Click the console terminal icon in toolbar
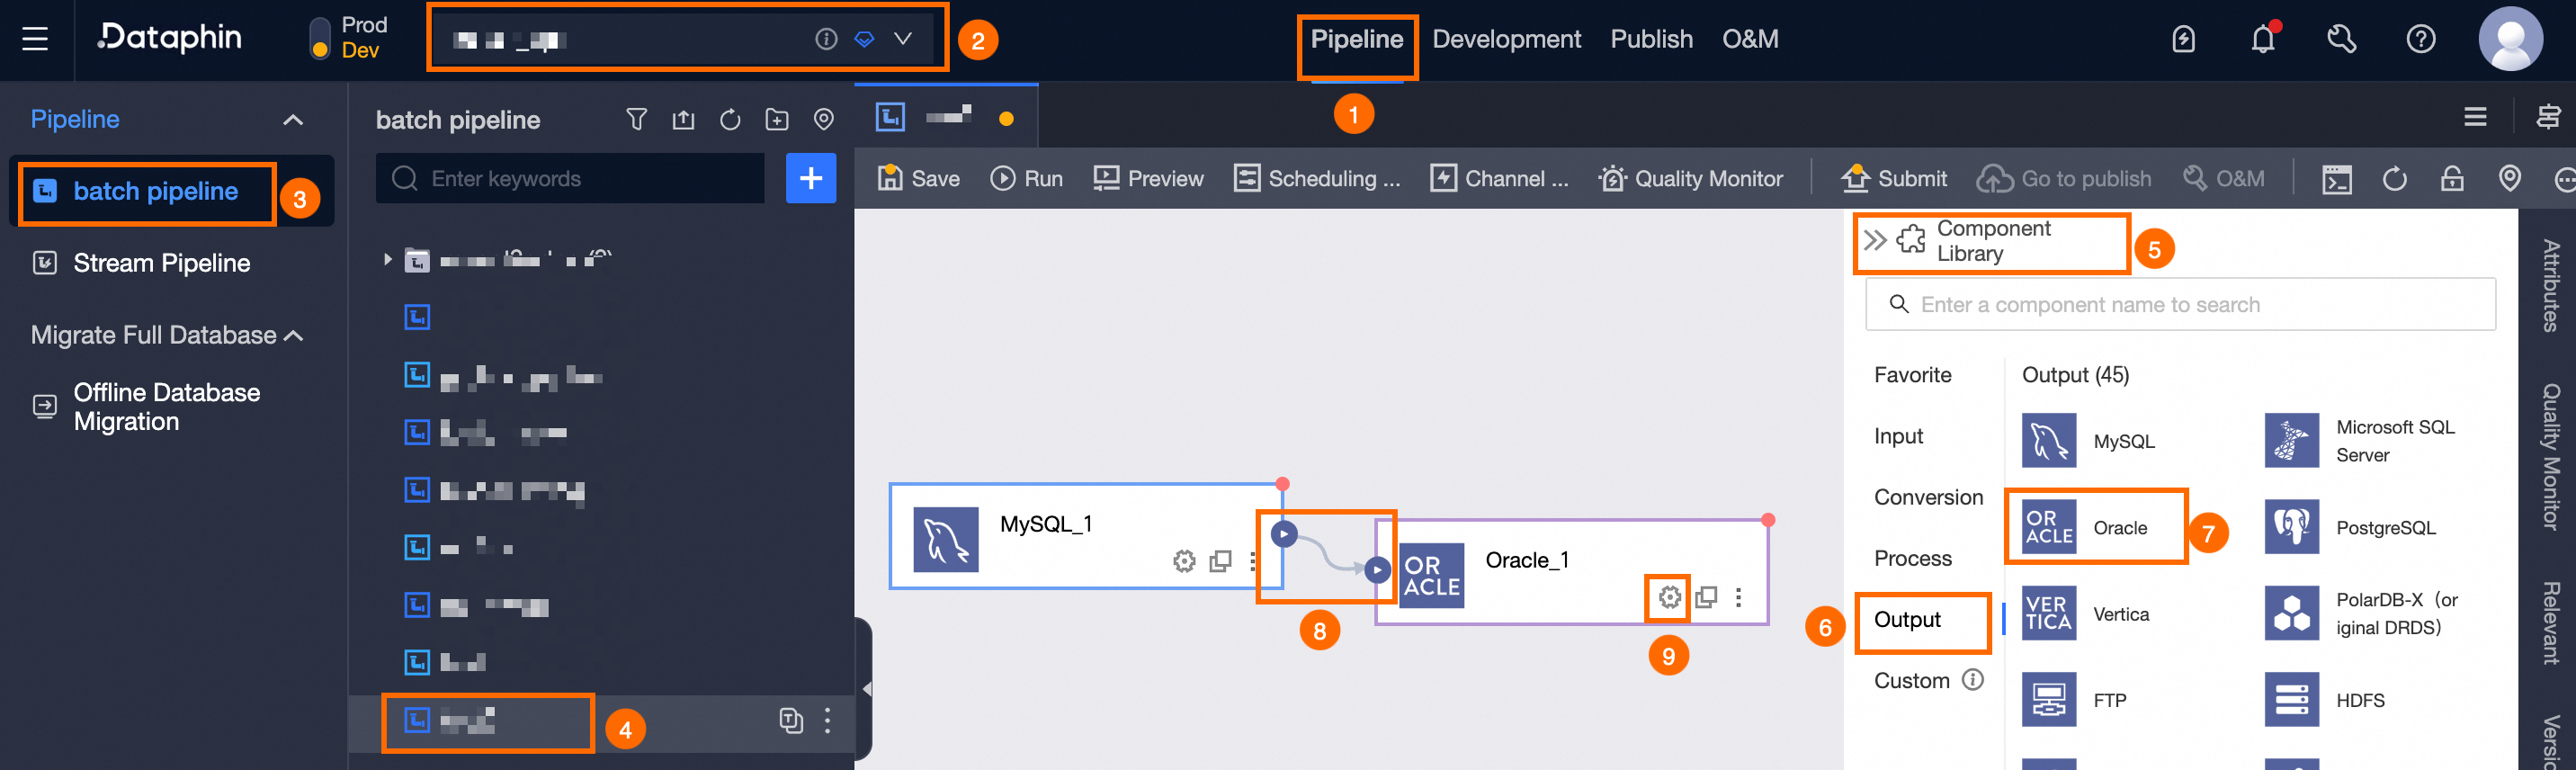 coord(2337,179)
